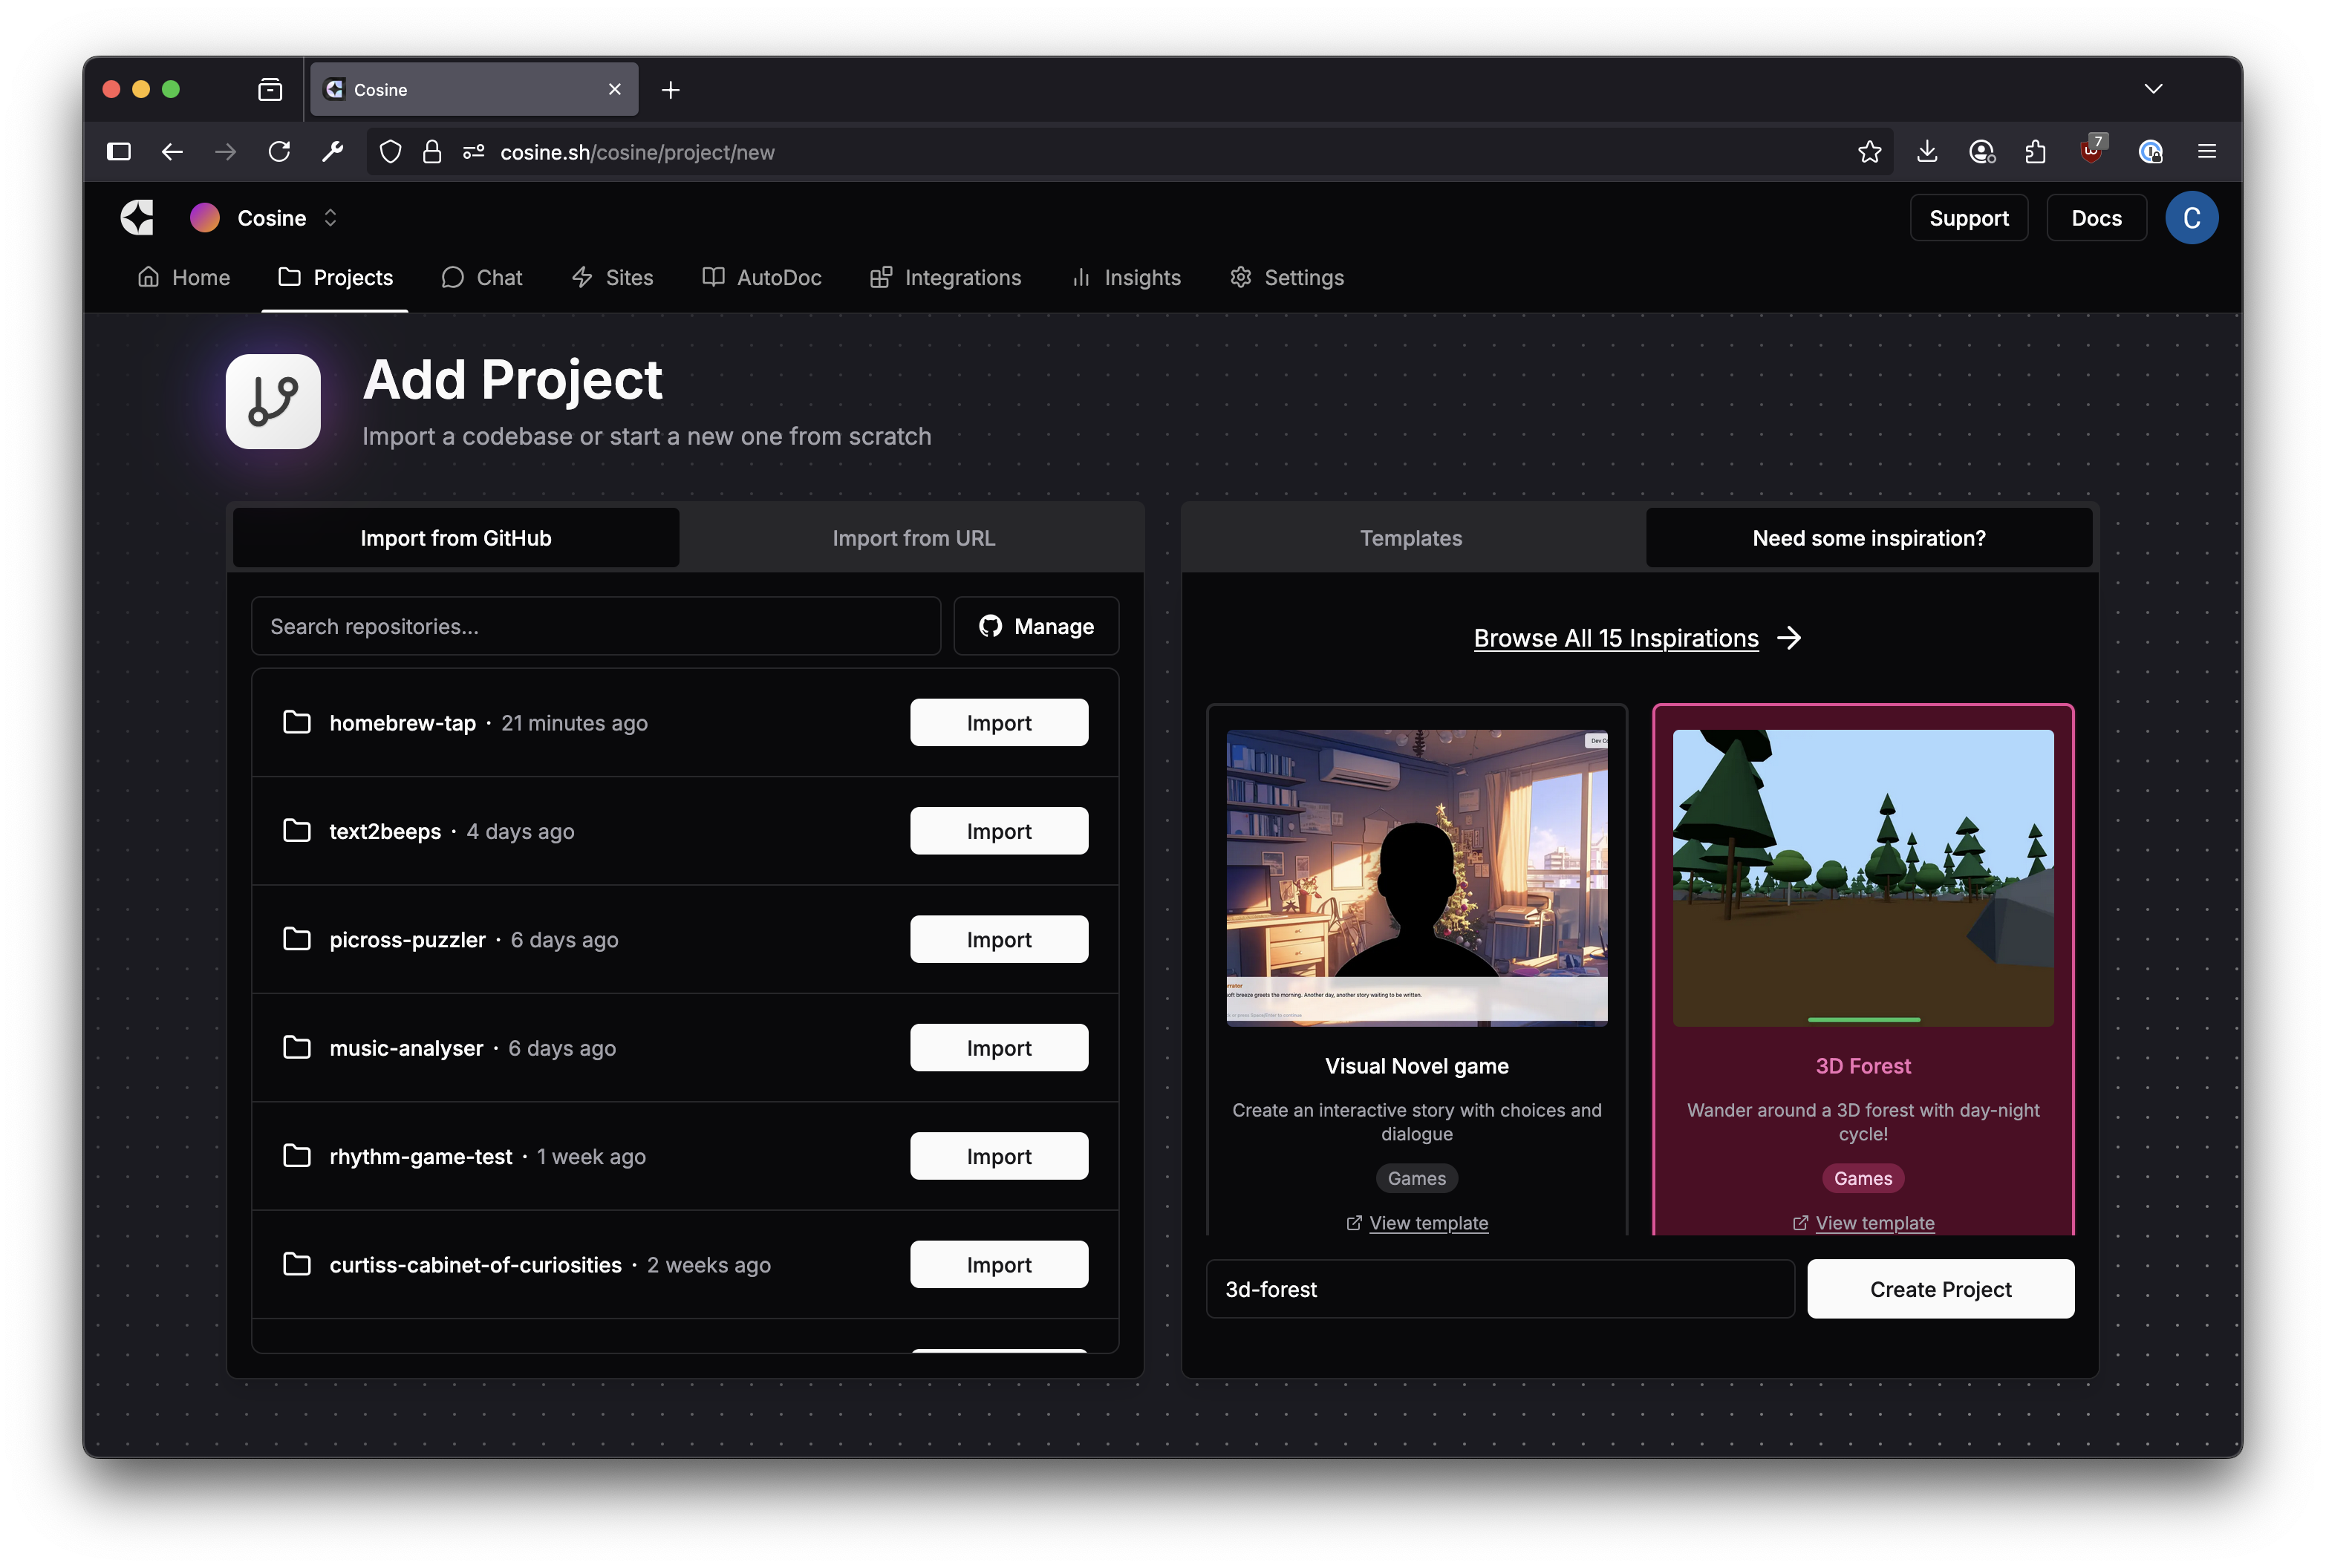Image resolution: width=2326 pixels, height=1568 pixels.
Task: Open the Chat nav tab
Action: point(482,278)
